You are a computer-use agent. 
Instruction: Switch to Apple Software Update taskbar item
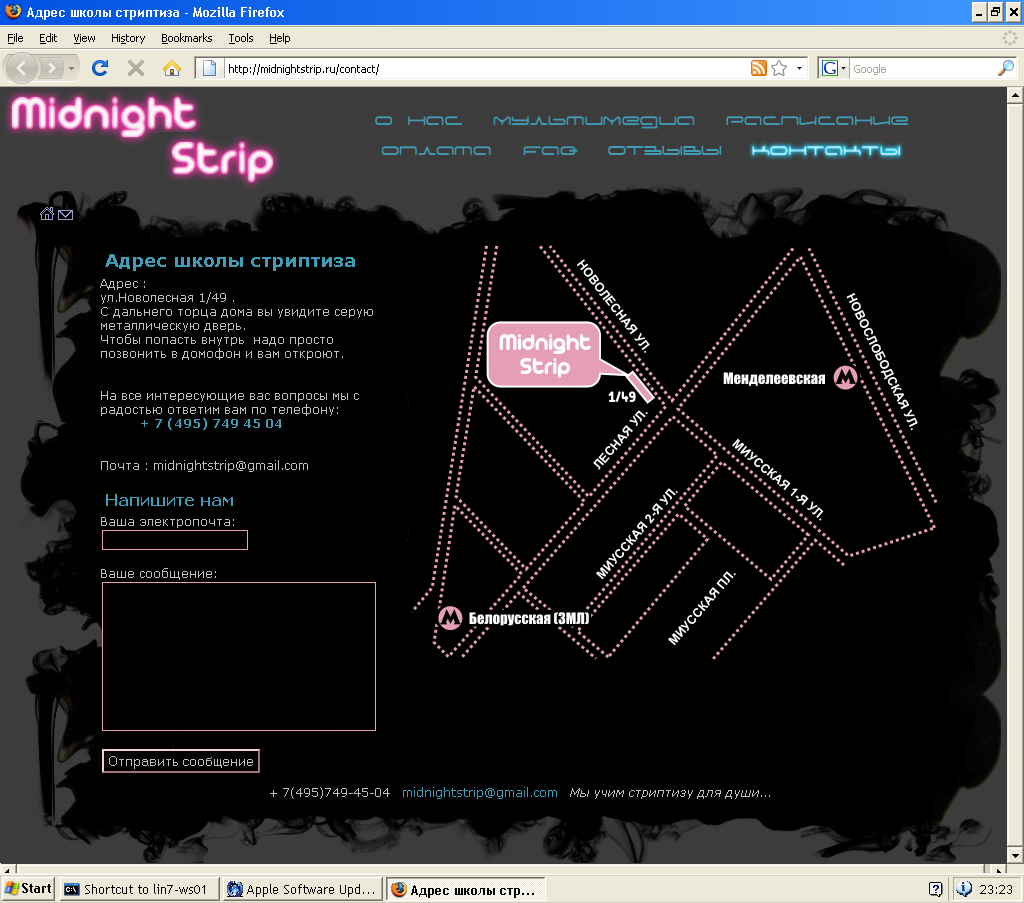pos(302,889)
